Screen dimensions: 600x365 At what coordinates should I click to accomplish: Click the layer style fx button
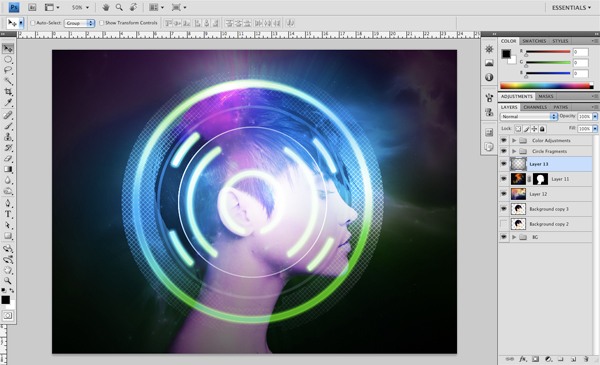pyautogui.click(x=523, y=359)
